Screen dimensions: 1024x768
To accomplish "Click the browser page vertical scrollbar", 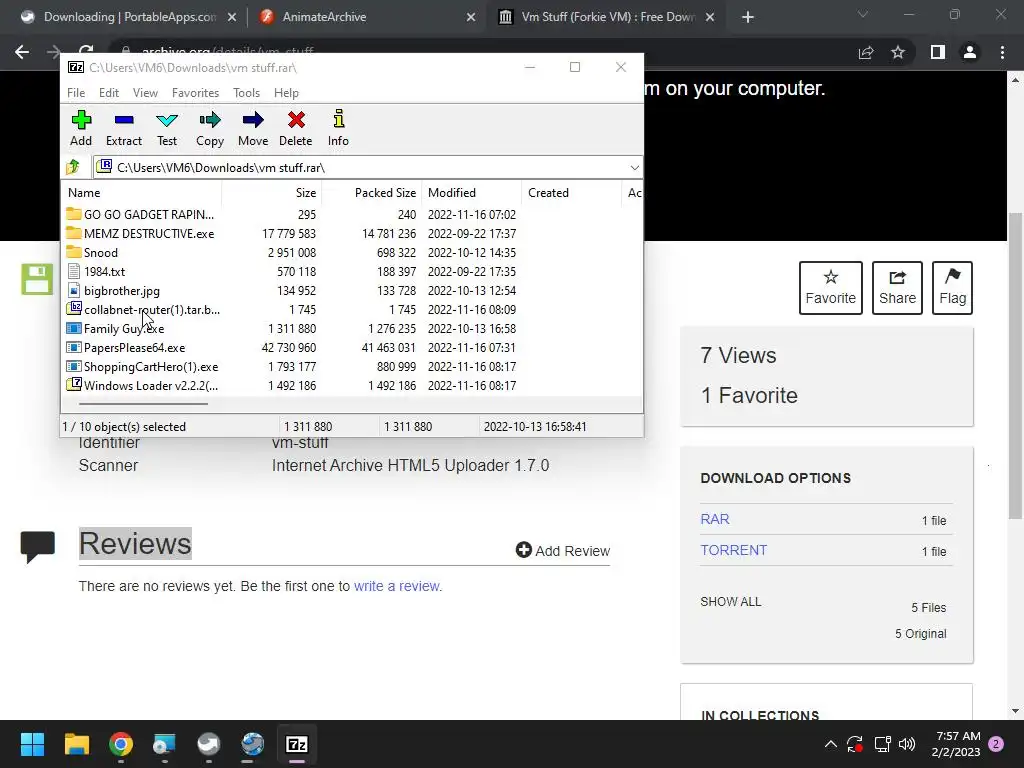I will point(1016,366).
